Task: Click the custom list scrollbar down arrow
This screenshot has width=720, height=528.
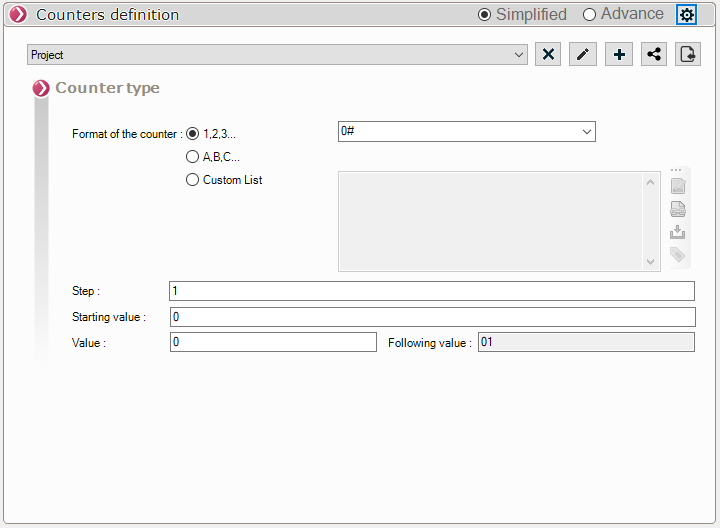Action: pyautogui.click(x=651, y=261)
